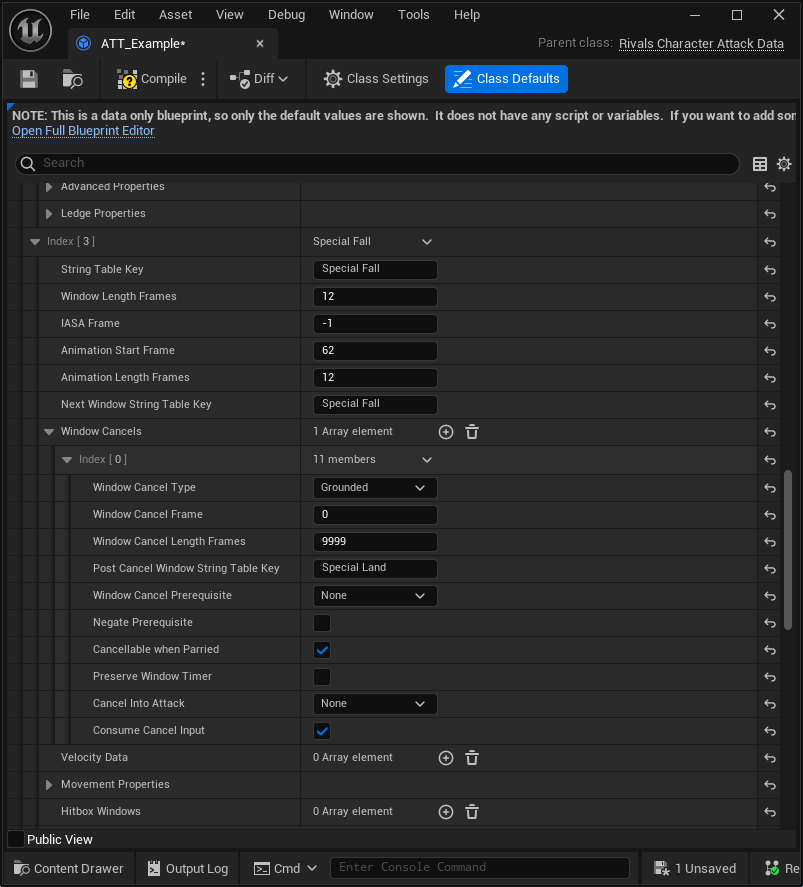
Task: Reset Cancellable when Parried to default
Action: coord(770,650)
